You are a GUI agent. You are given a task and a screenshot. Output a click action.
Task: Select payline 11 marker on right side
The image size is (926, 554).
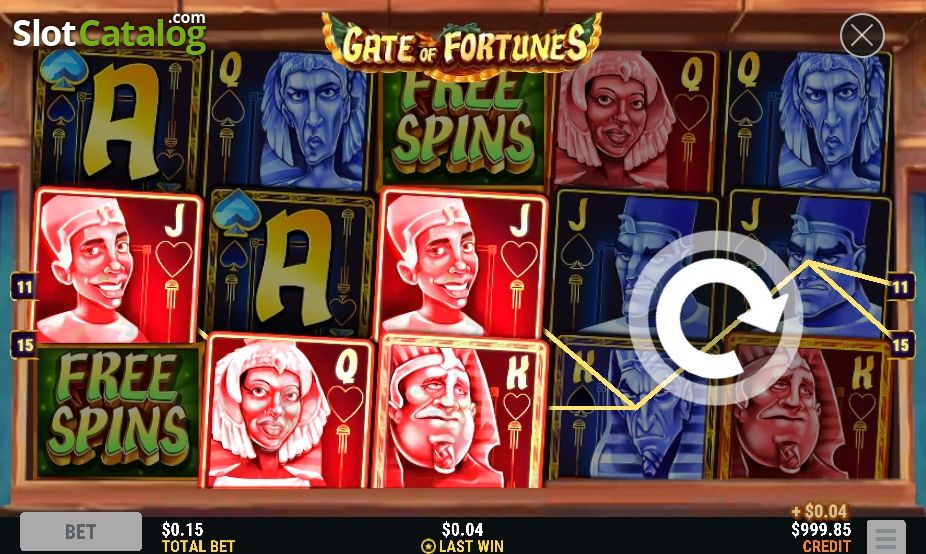tap(901, 287)
